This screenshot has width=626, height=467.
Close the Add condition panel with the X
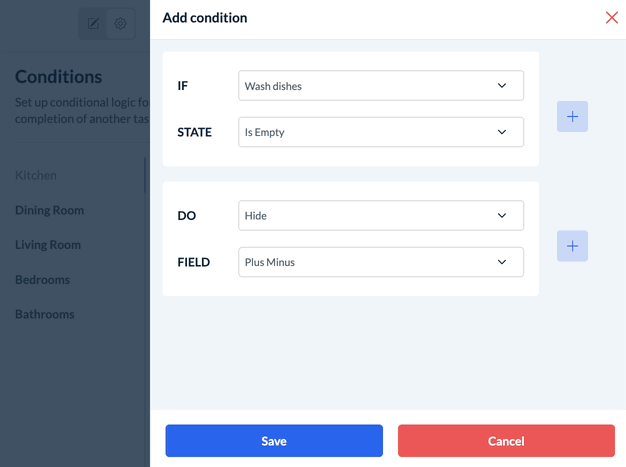click(x=612, y=17)
